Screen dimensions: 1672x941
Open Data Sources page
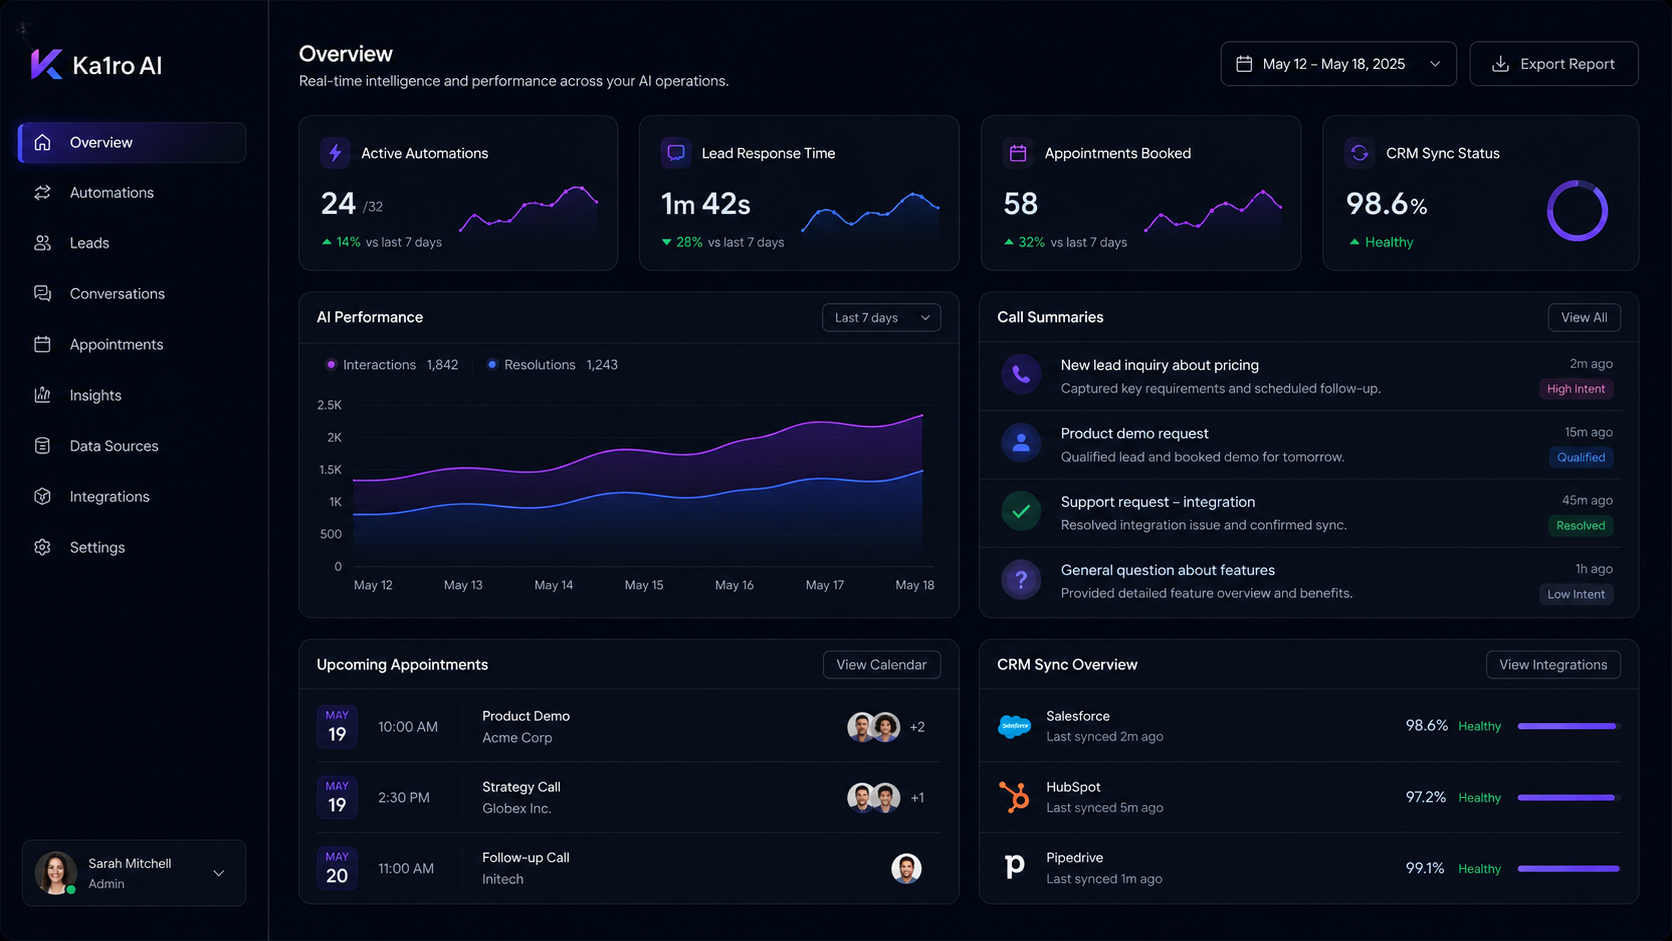[x=132, y=446]
